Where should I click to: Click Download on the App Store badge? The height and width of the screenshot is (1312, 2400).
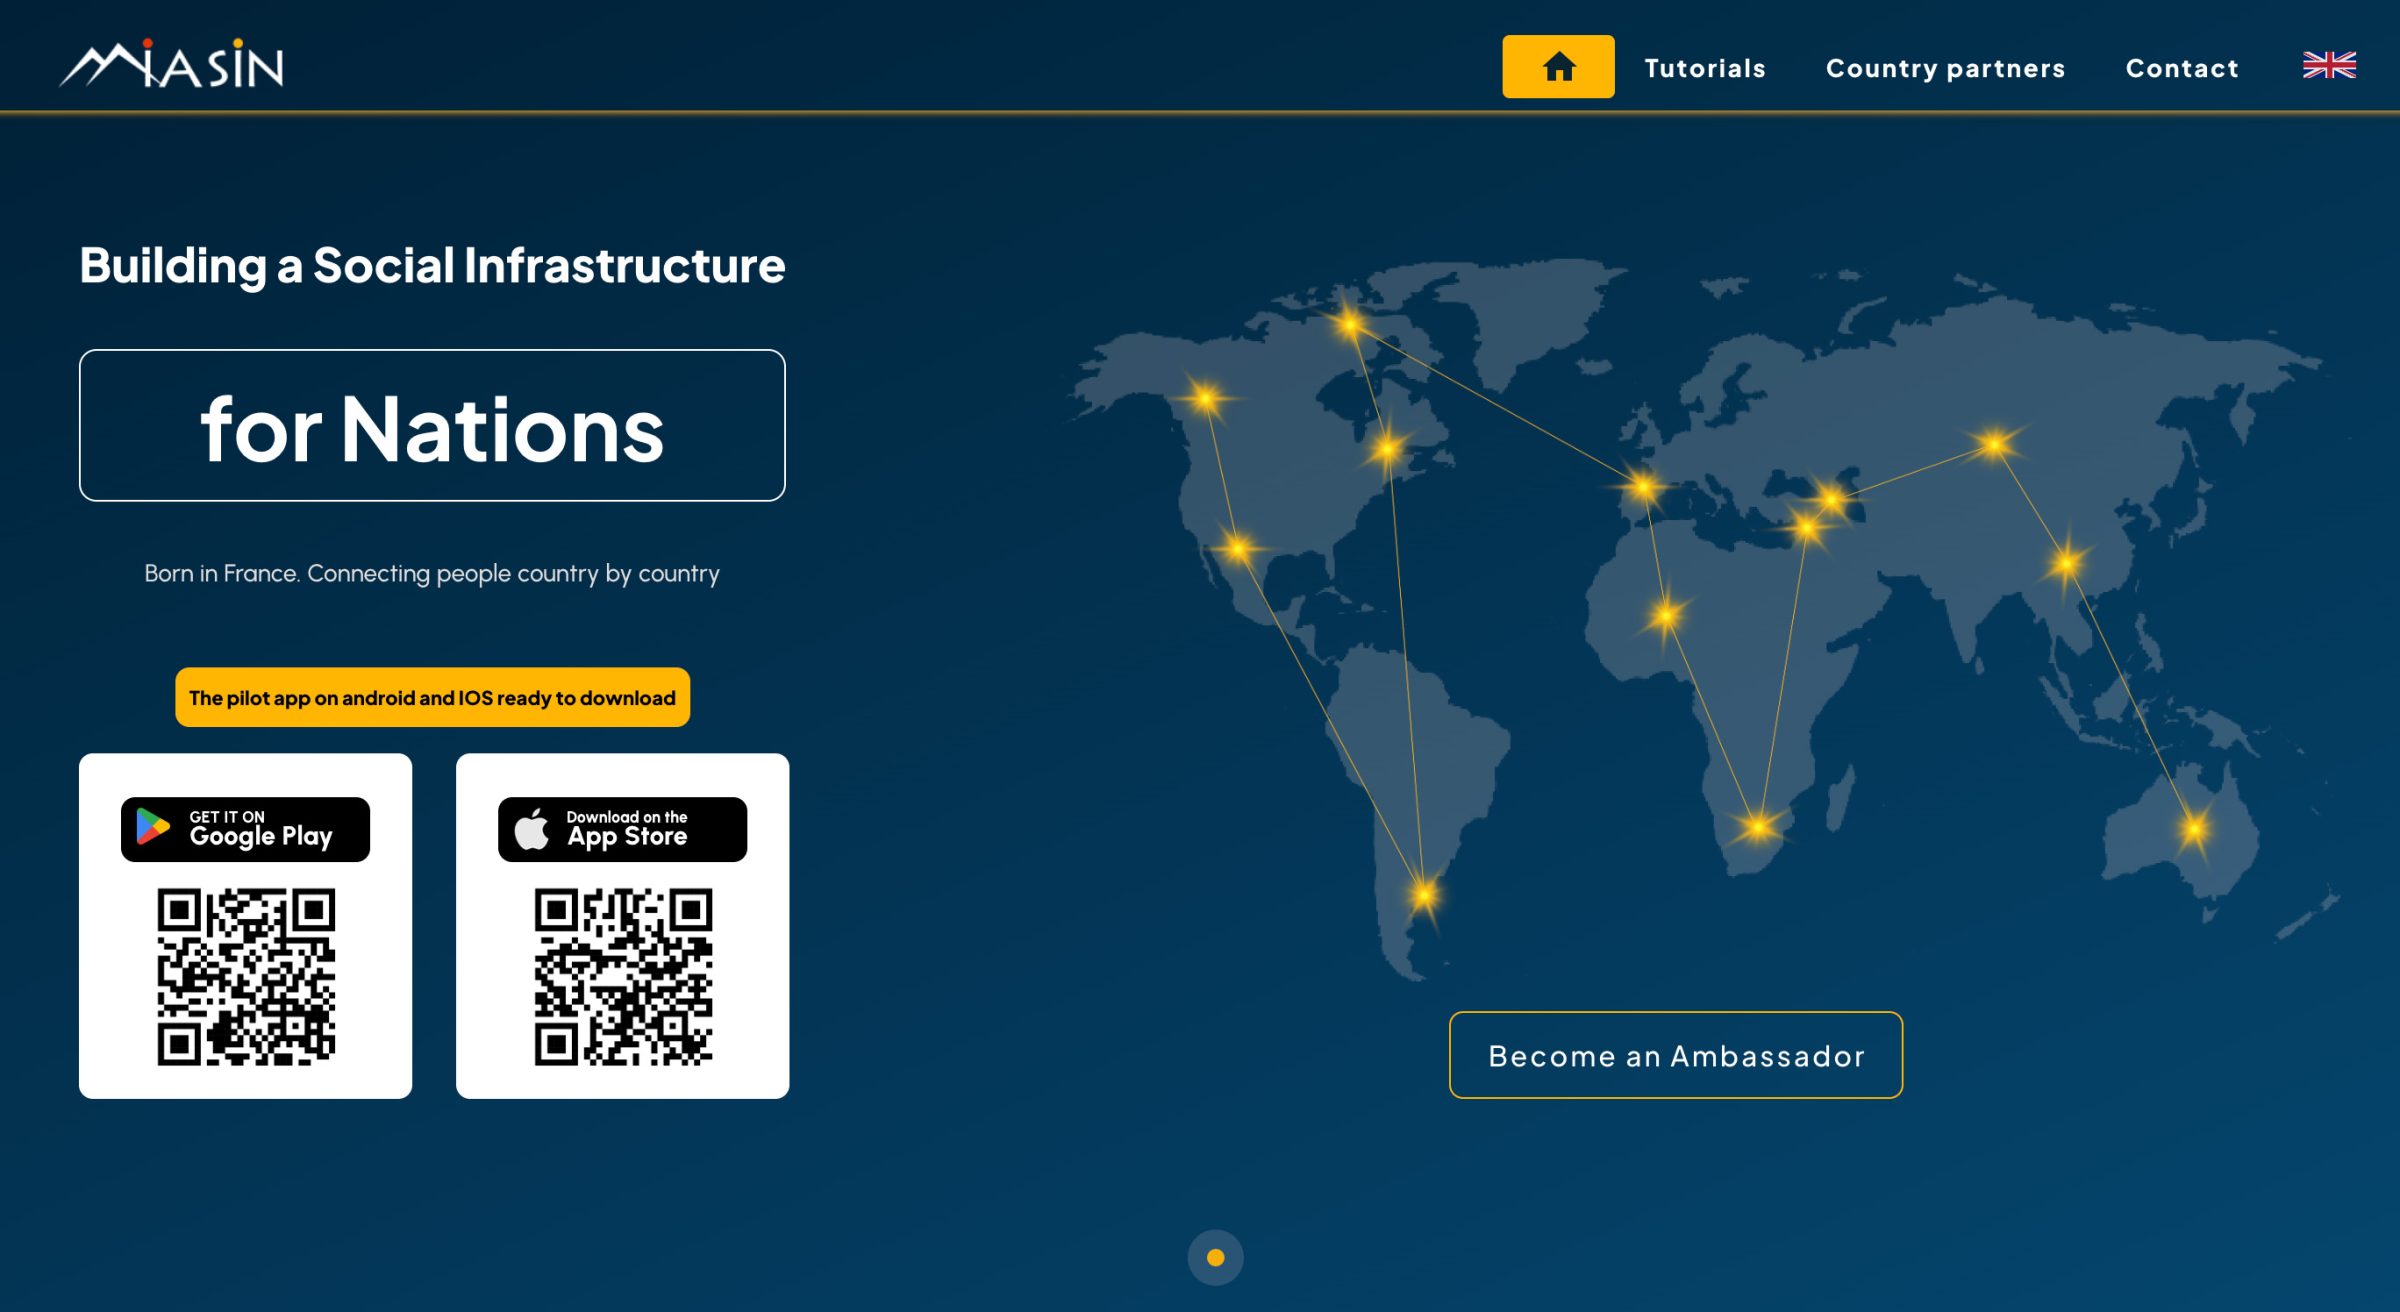point(622,829)
